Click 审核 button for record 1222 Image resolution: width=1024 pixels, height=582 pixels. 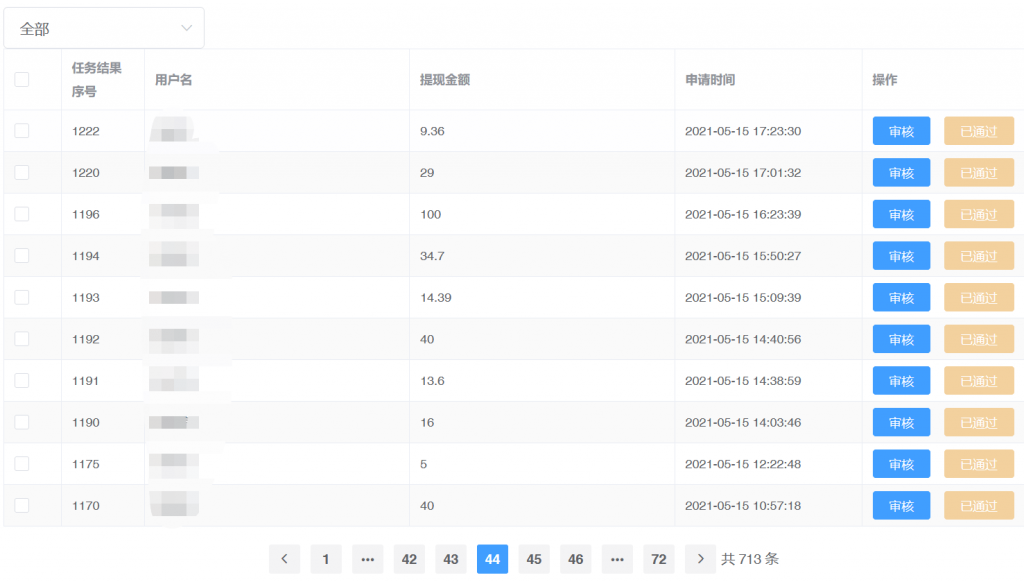[x=901, y=131]
